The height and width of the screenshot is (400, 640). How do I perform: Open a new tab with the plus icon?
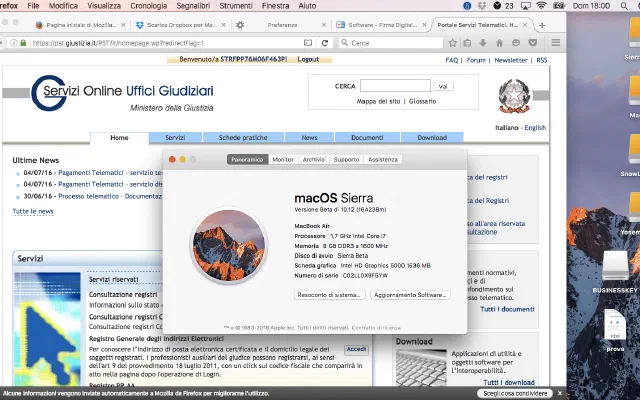[542, 25]
